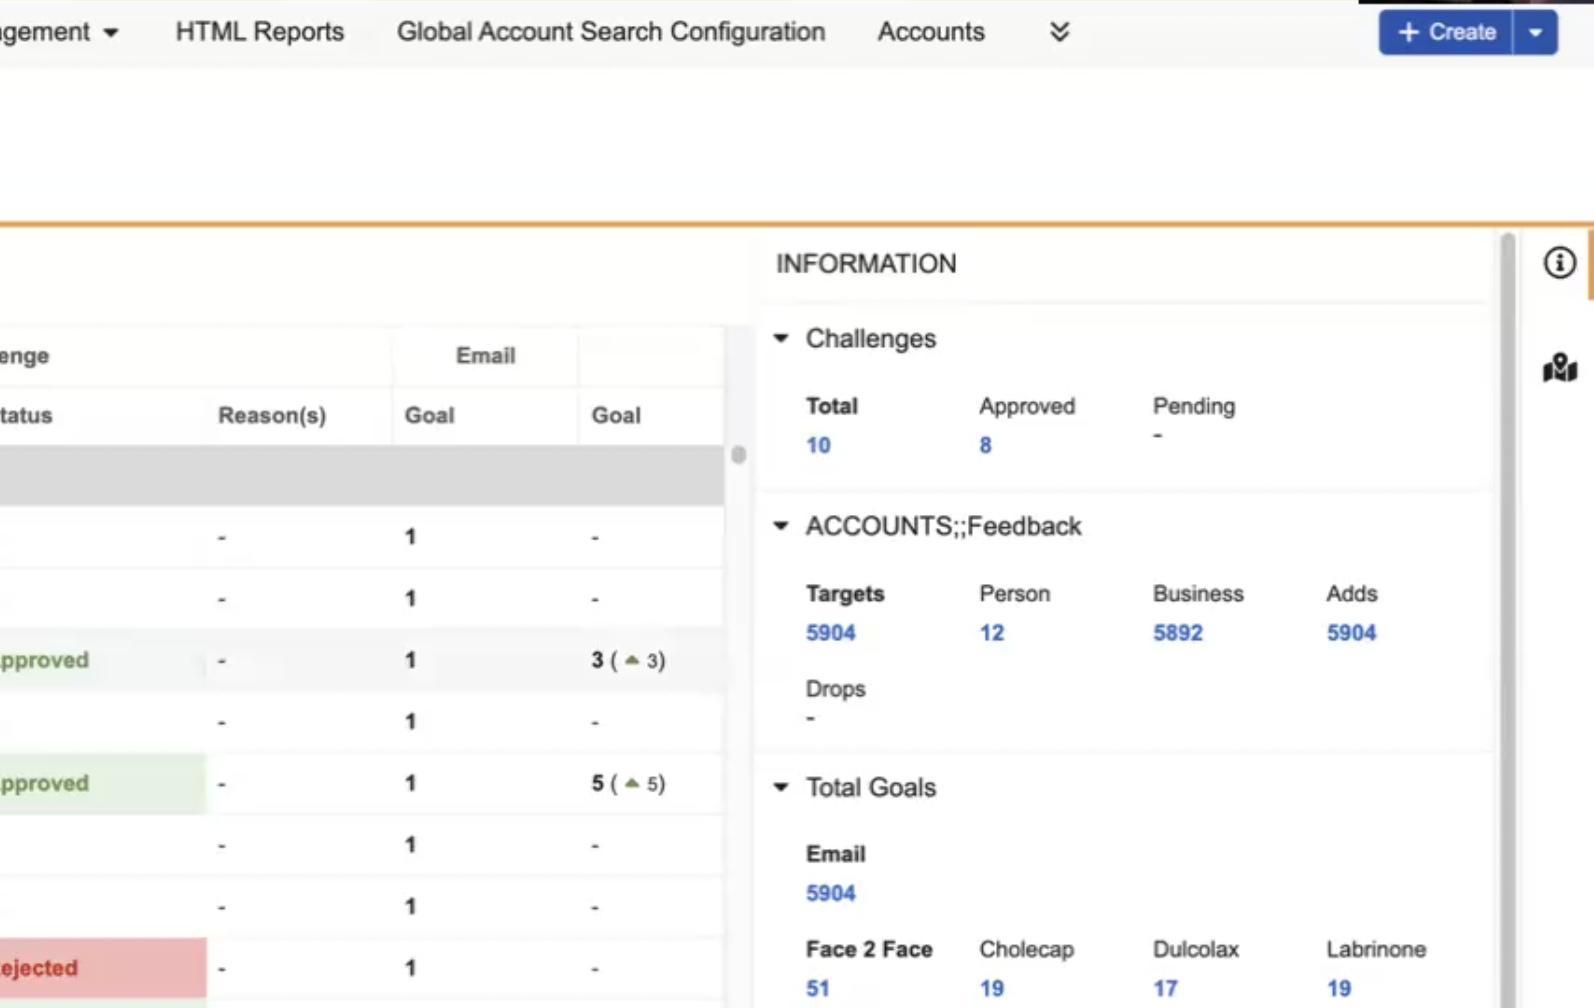This screenshot has width=1594, height=1008.
Task: Open the HTML Reports tab
Action: coord(259,32)
